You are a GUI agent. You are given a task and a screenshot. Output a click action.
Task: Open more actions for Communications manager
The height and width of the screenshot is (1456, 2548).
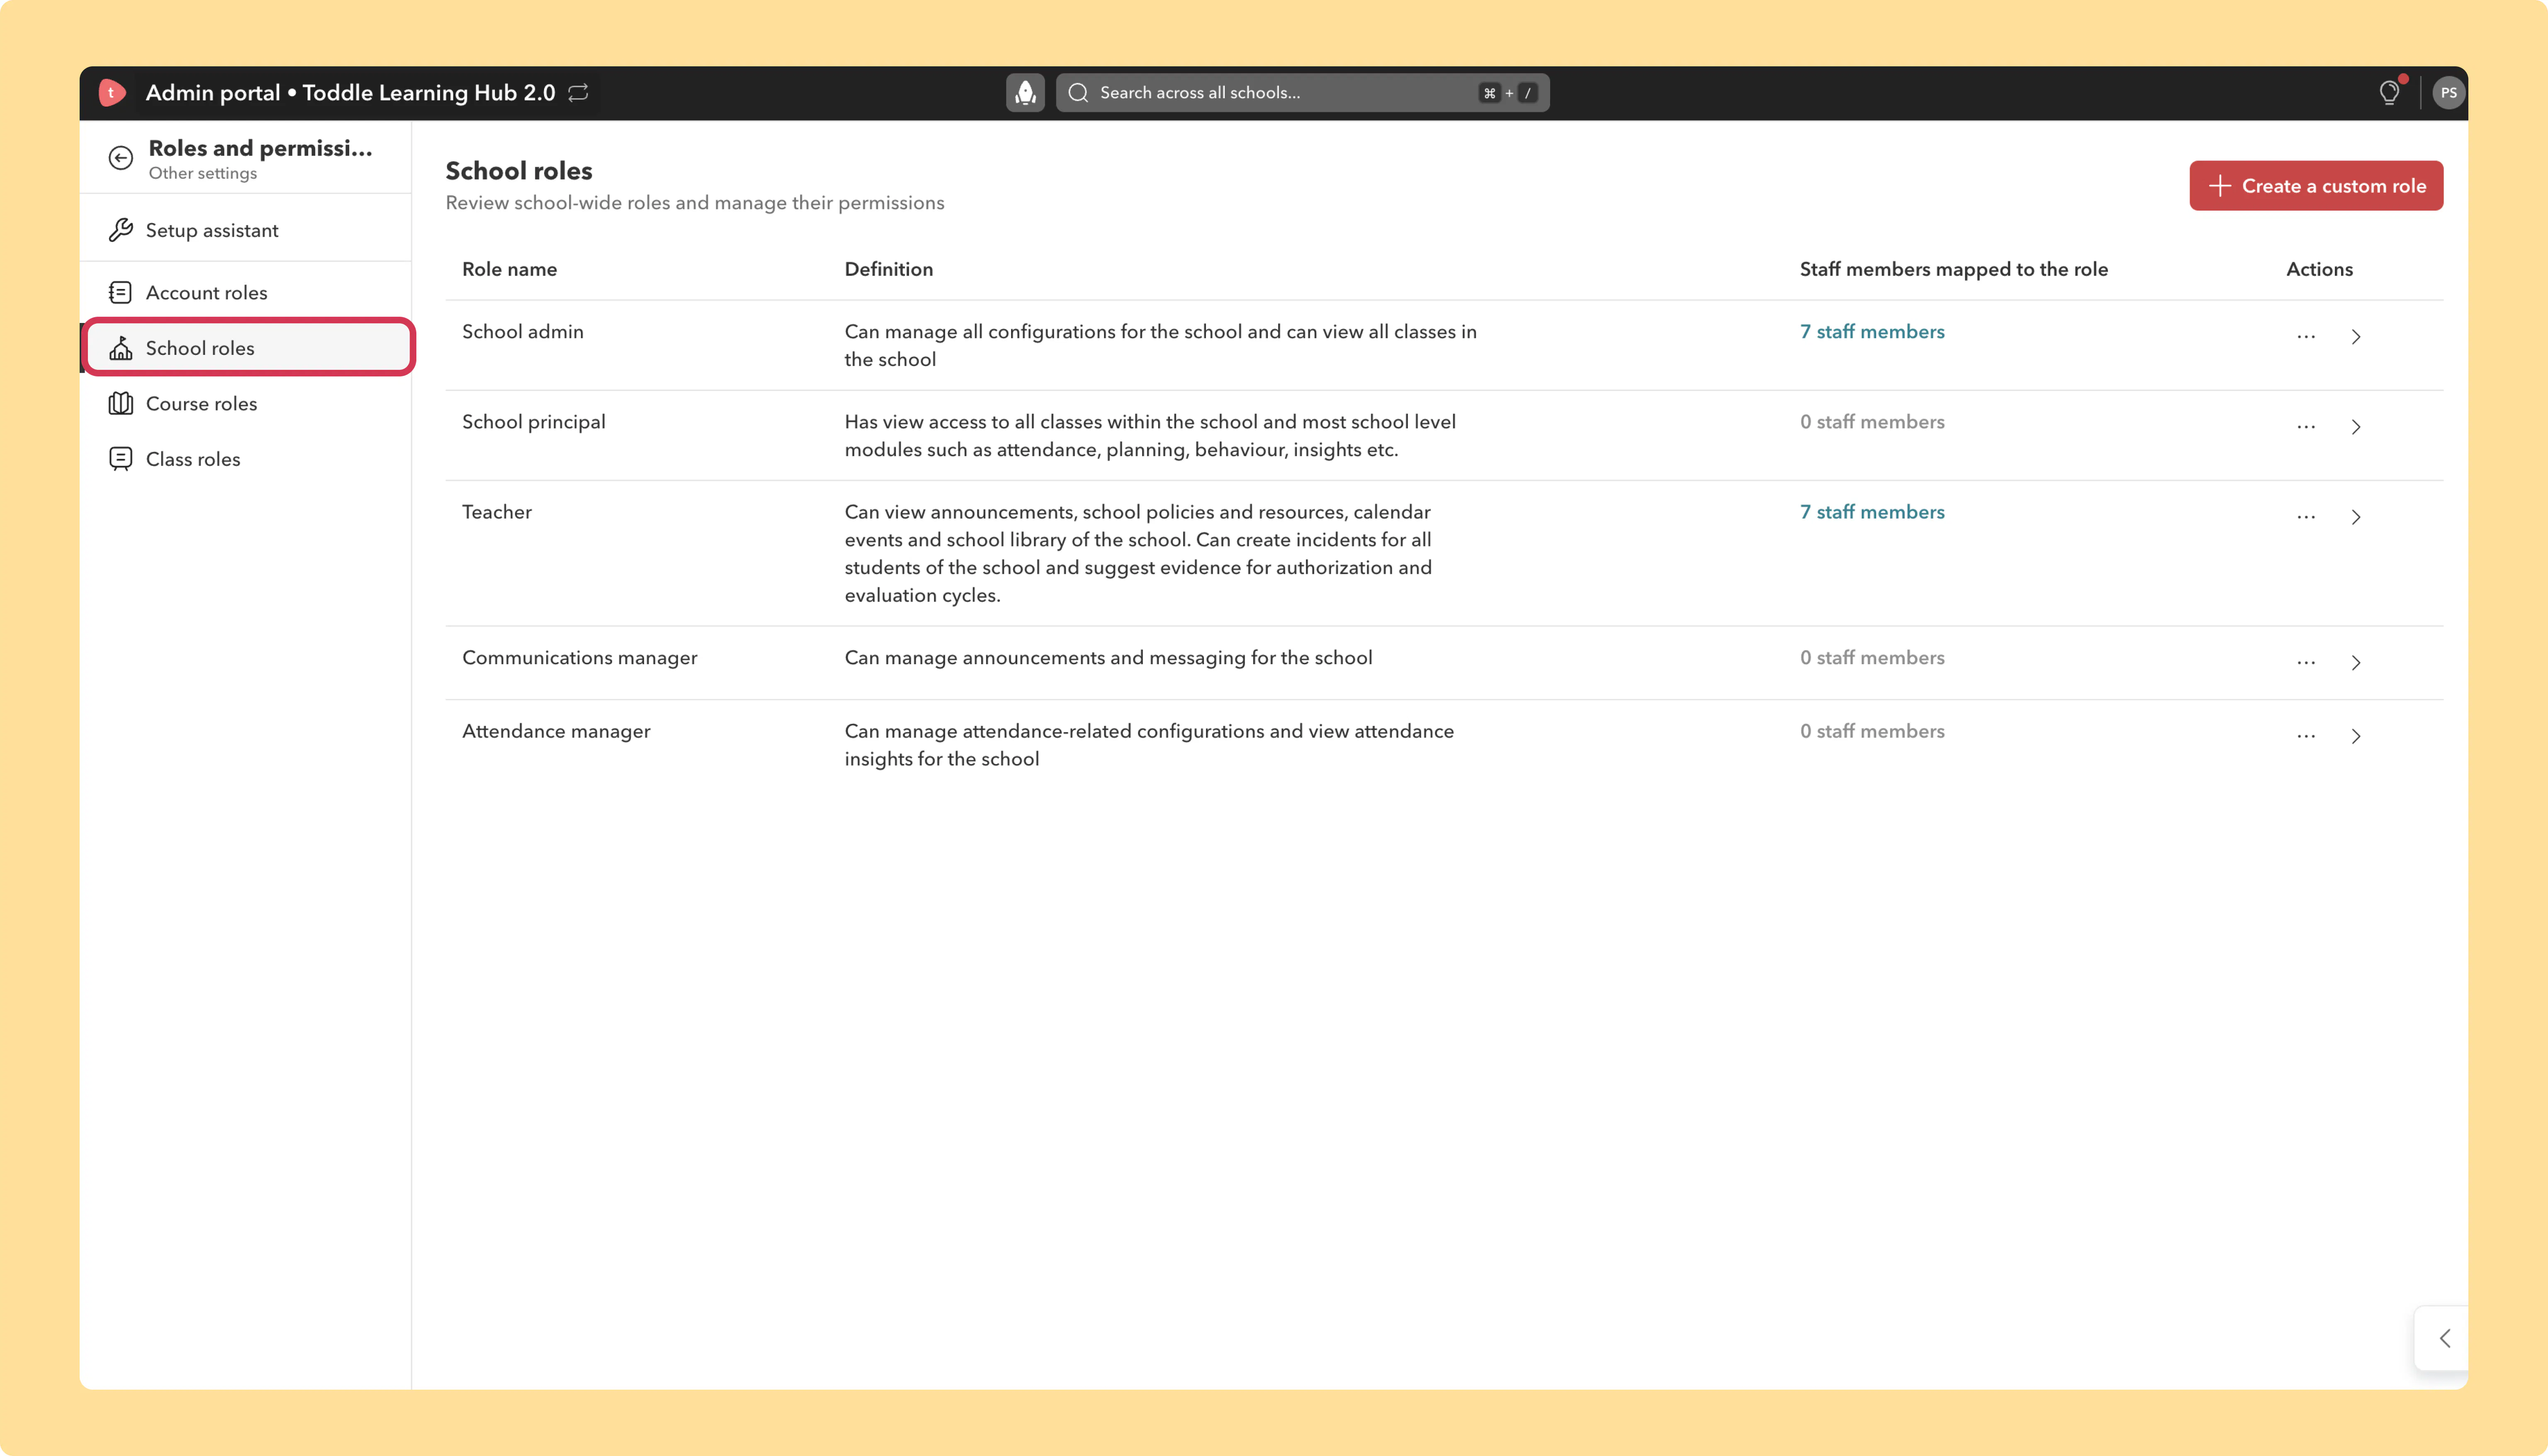point(2306,663)
